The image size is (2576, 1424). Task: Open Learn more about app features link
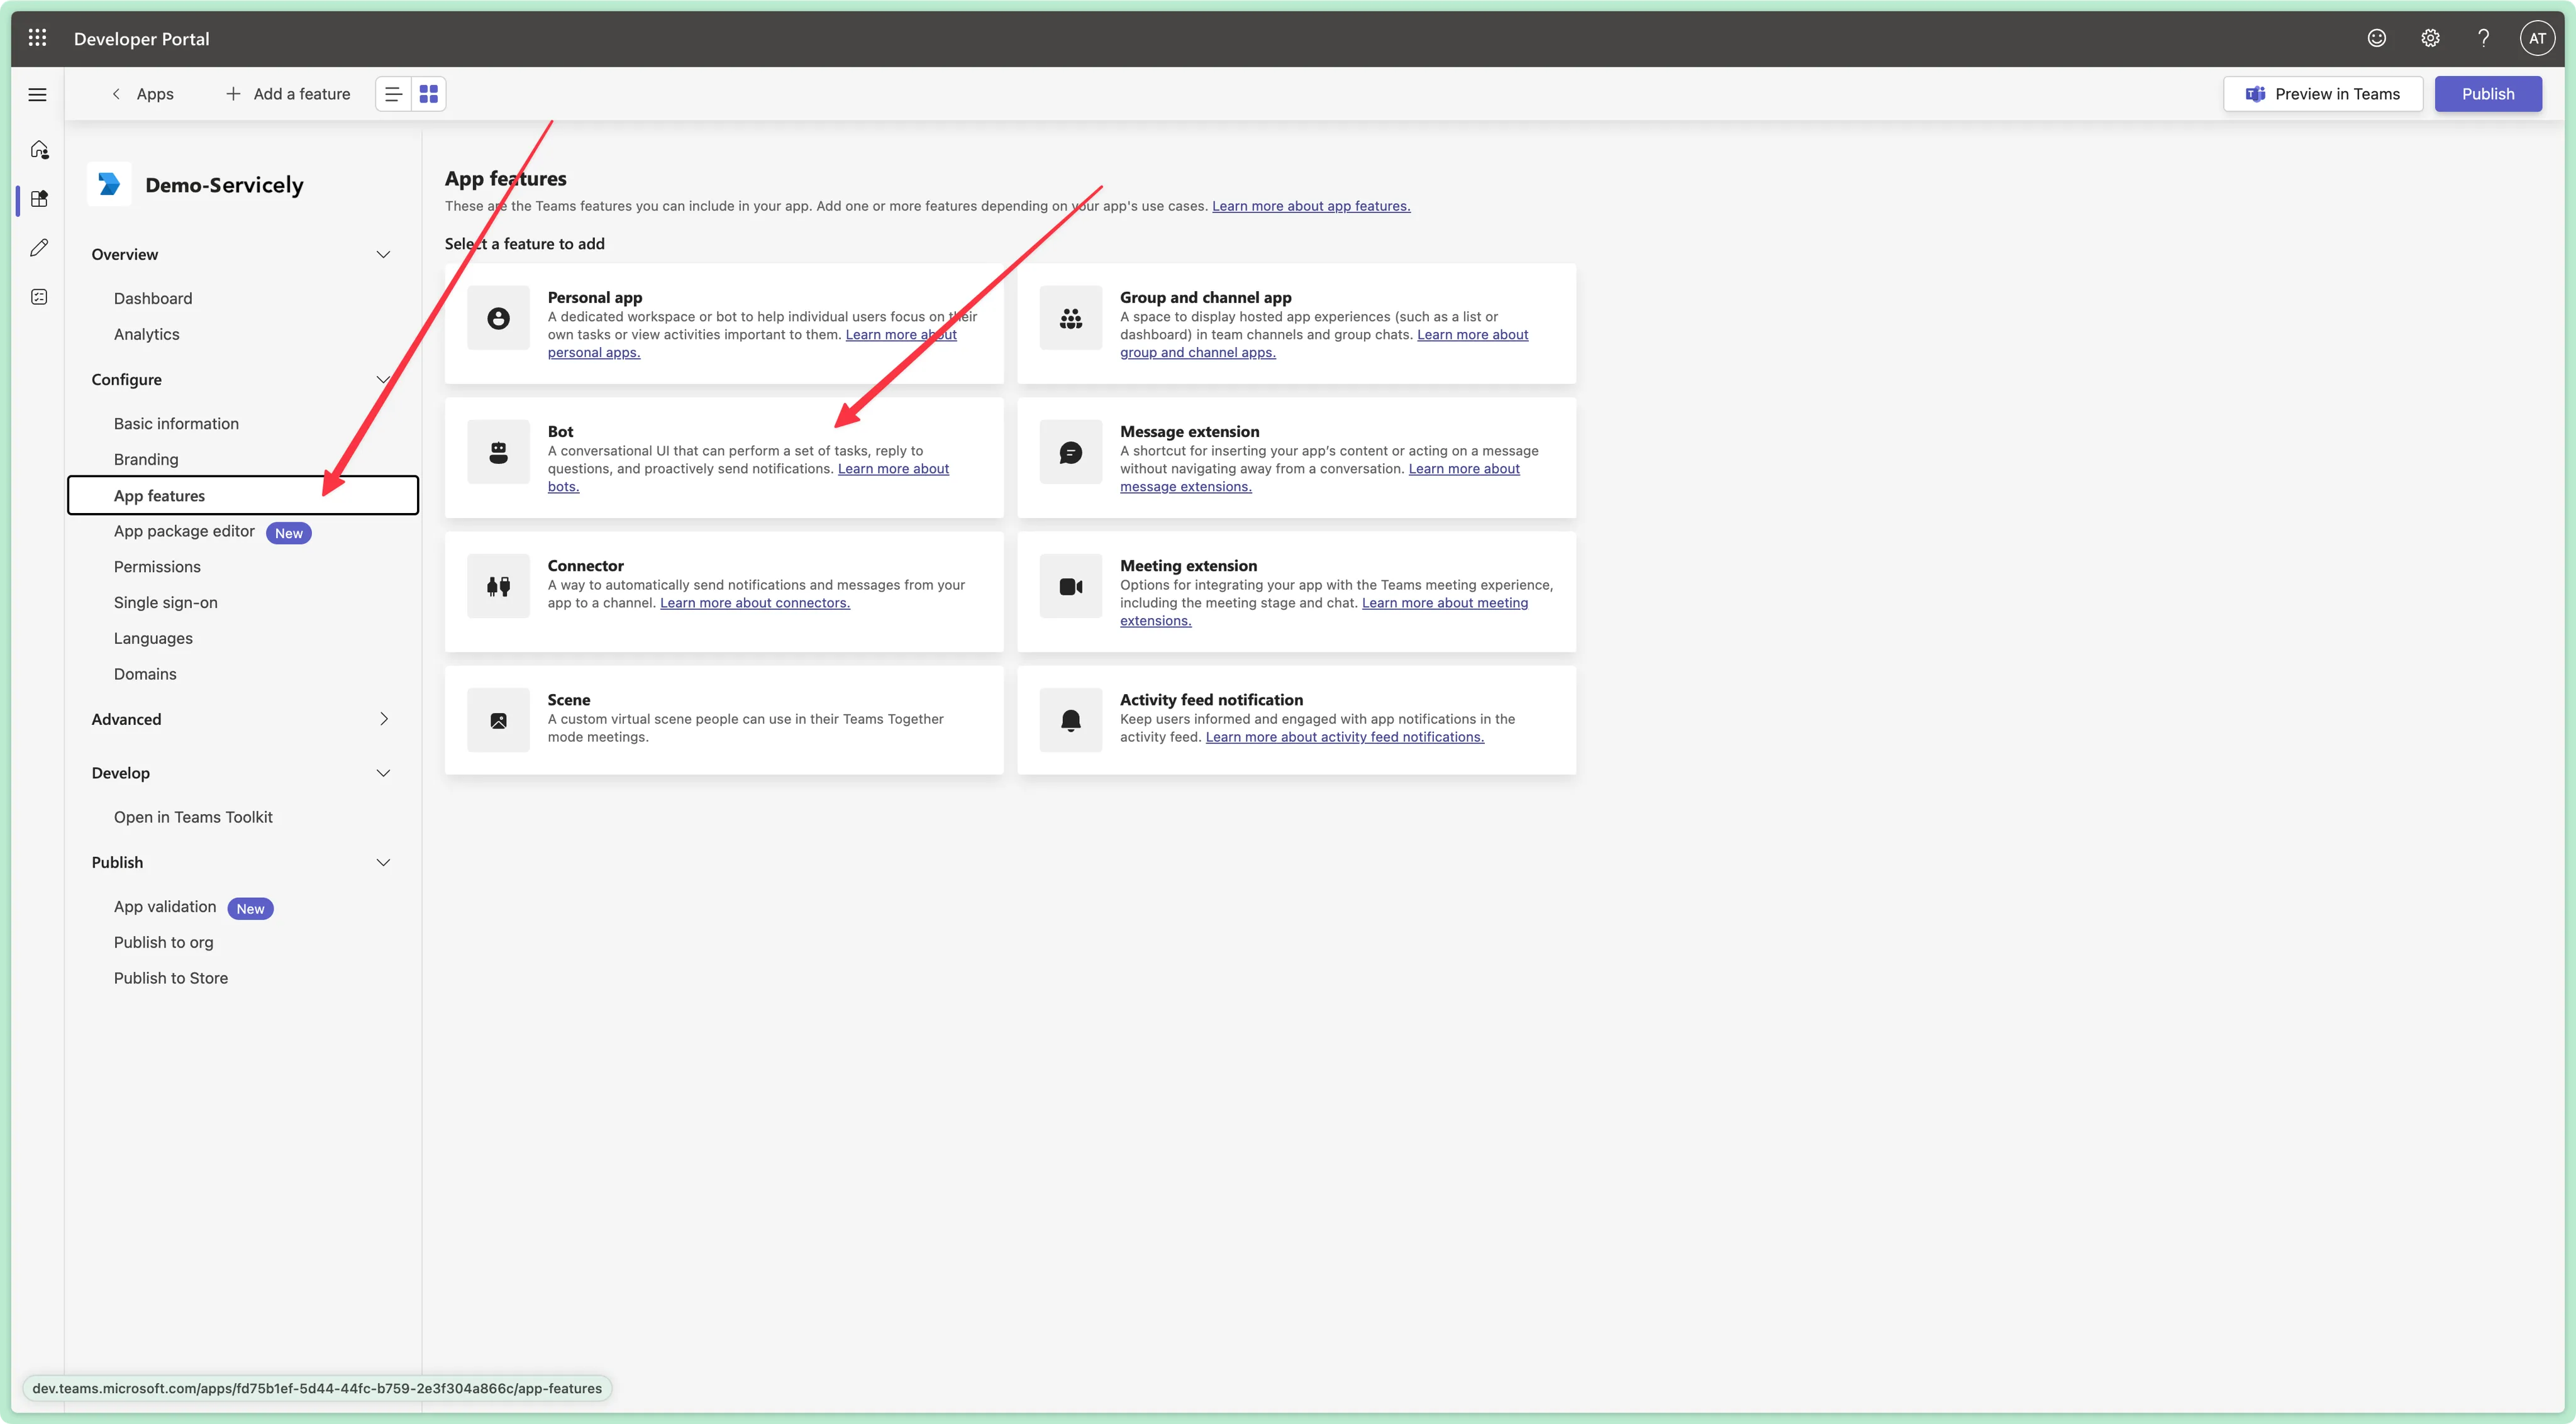coord(1311,206)
